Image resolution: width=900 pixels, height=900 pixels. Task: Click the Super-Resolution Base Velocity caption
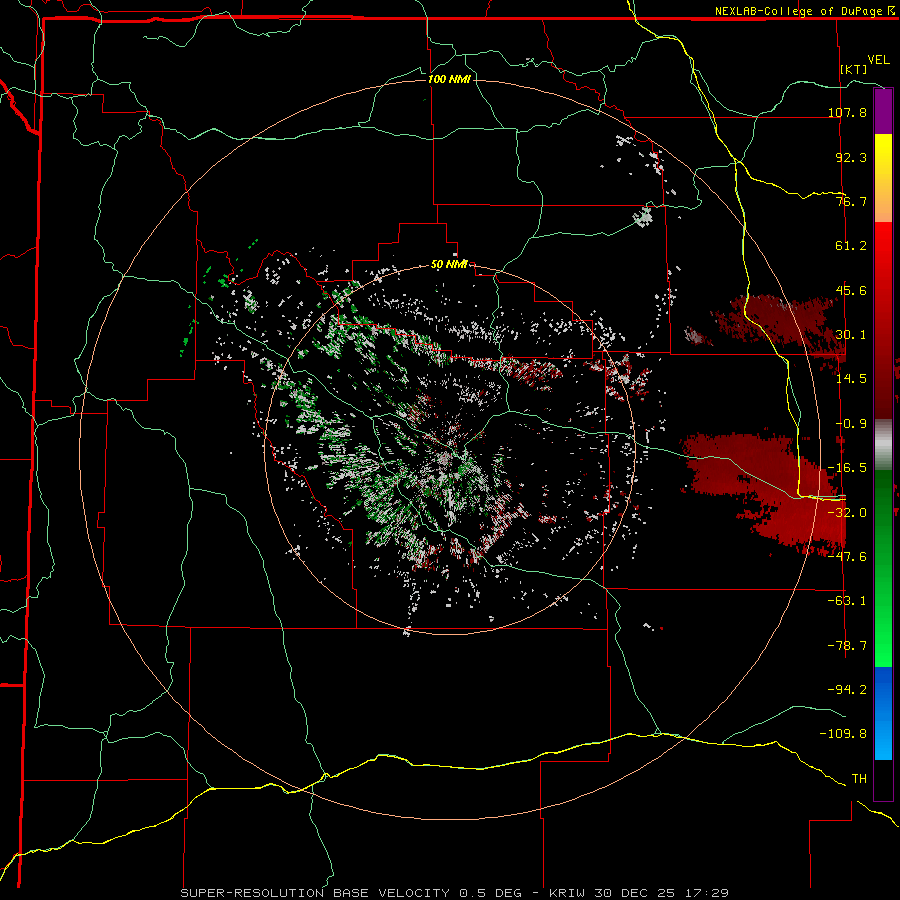[x=455, y=893]
